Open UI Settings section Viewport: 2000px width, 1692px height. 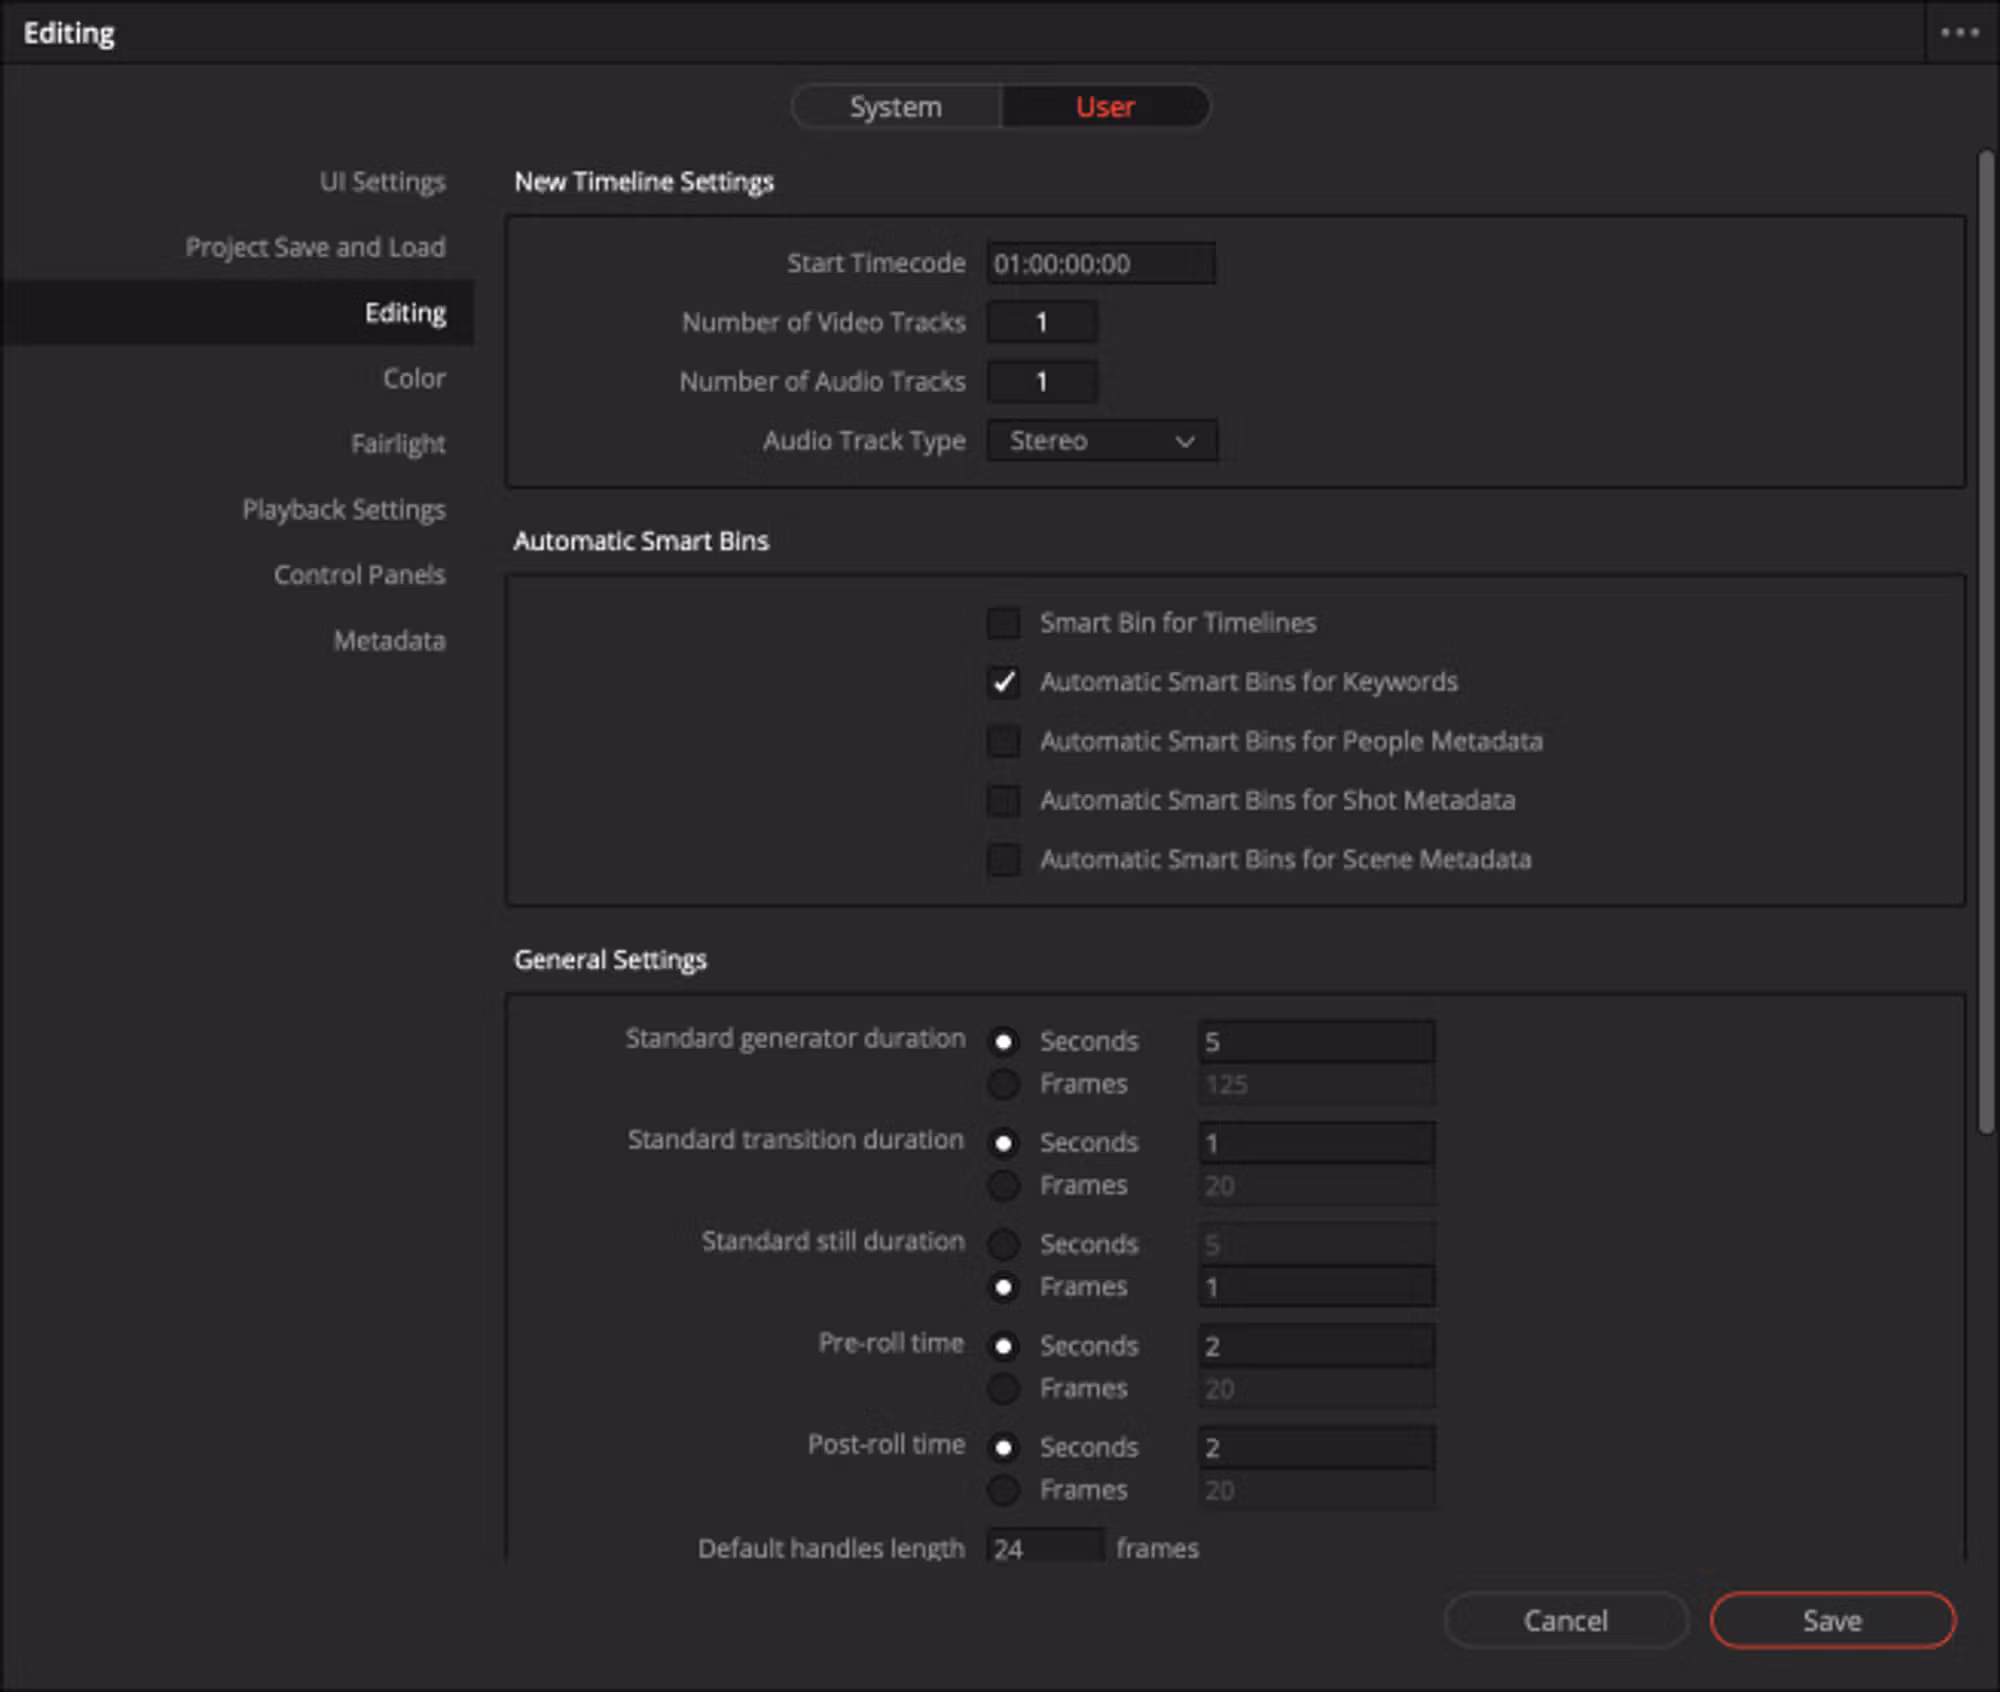point(382,182)
